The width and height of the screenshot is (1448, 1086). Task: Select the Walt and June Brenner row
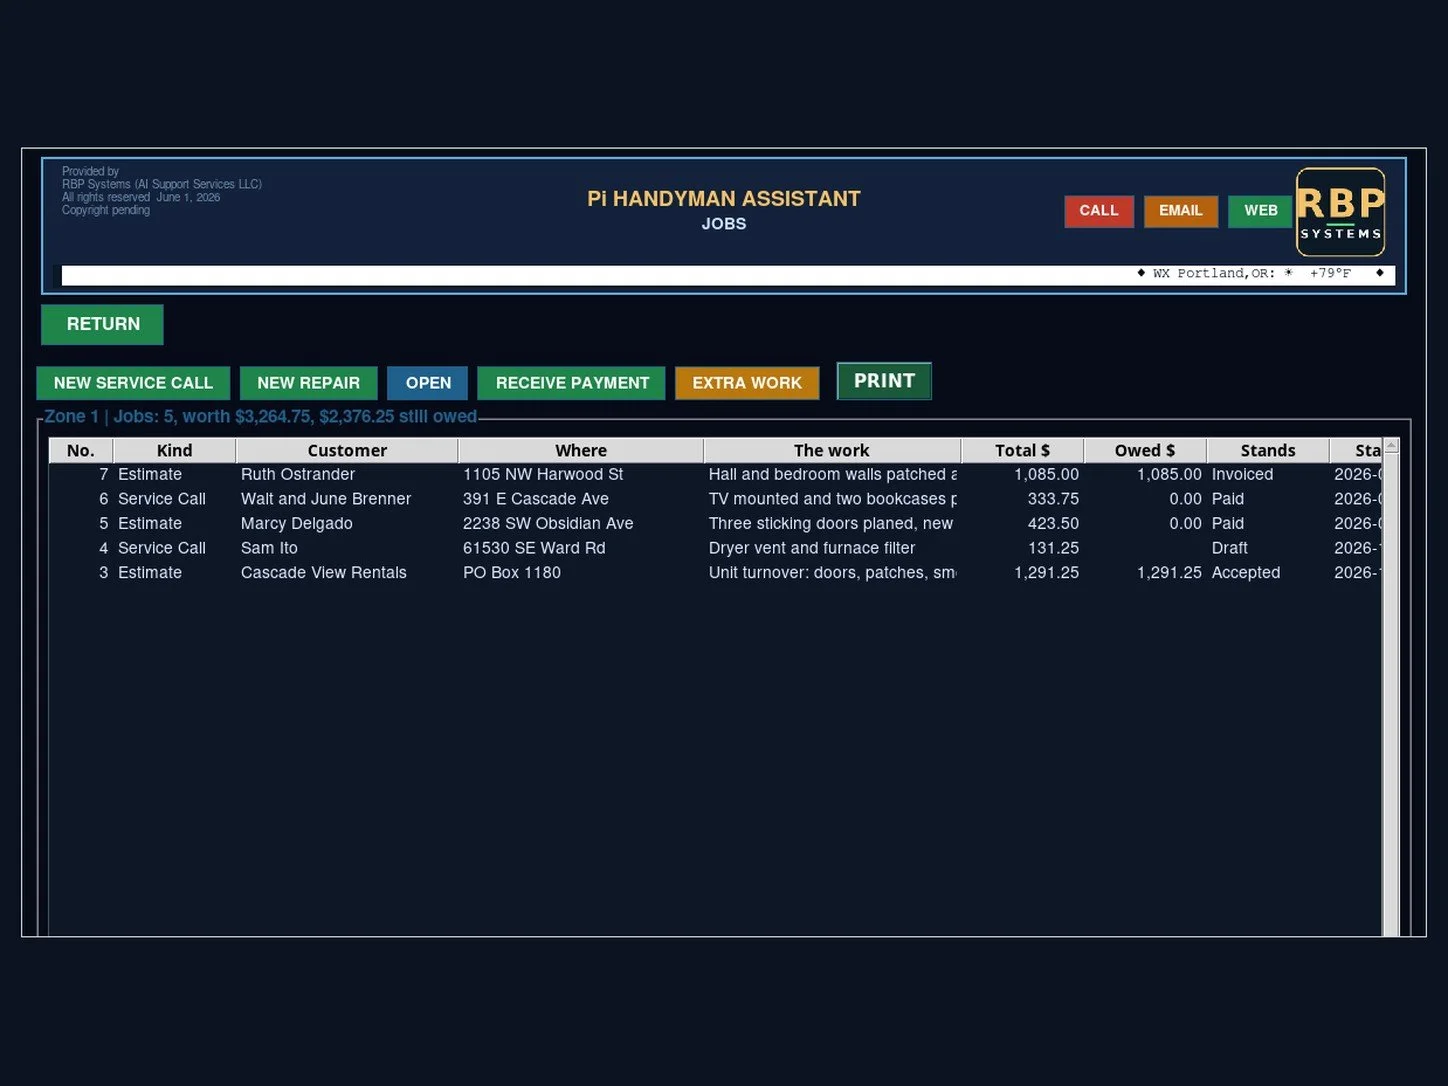(715, 499)
